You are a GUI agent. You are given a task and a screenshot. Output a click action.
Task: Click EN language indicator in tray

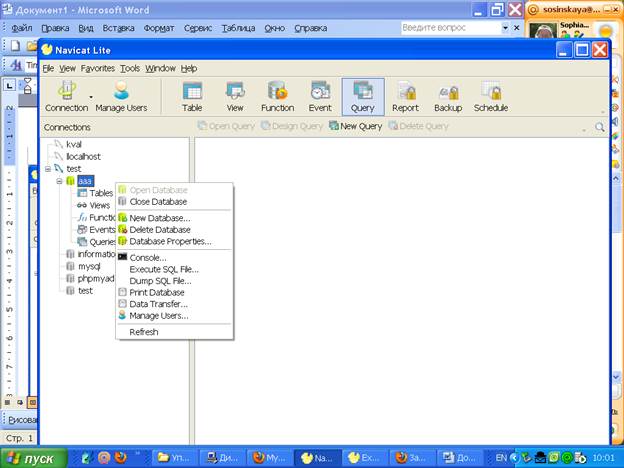tap(501, 458)
